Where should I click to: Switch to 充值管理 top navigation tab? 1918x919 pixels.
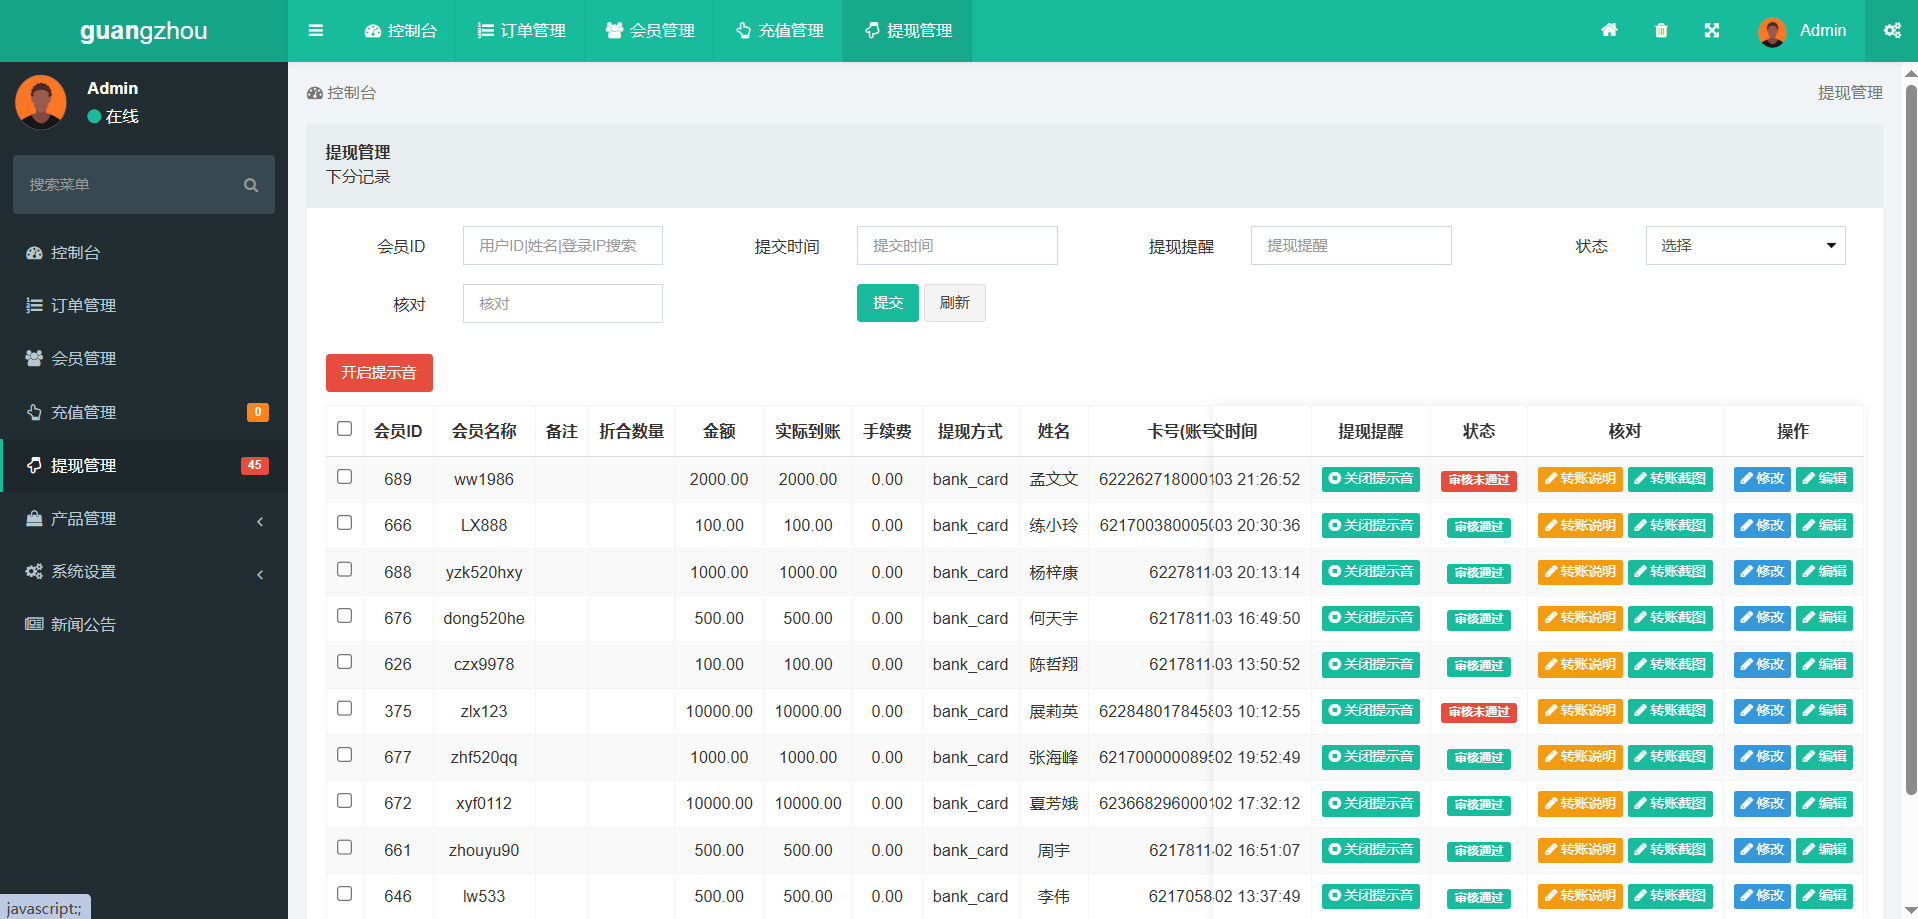779,31
